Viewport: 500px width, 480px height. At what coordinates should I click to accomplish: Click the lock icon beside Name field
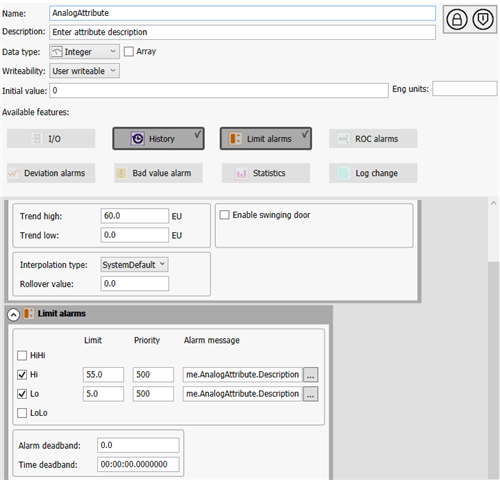(457, 20)
